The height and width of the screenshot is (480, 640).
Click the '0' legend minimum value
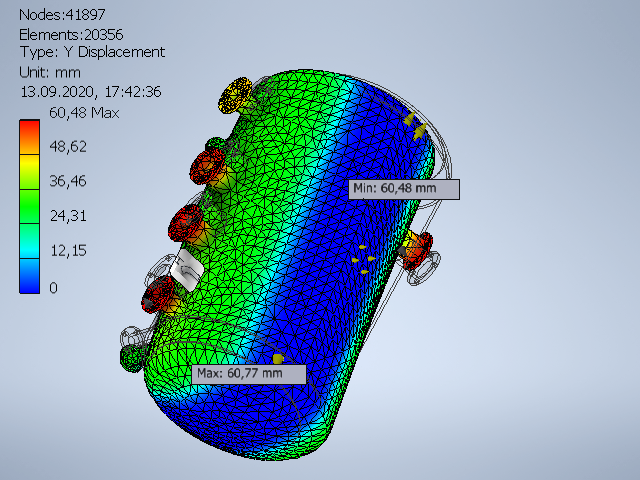[x=53, y=288]
